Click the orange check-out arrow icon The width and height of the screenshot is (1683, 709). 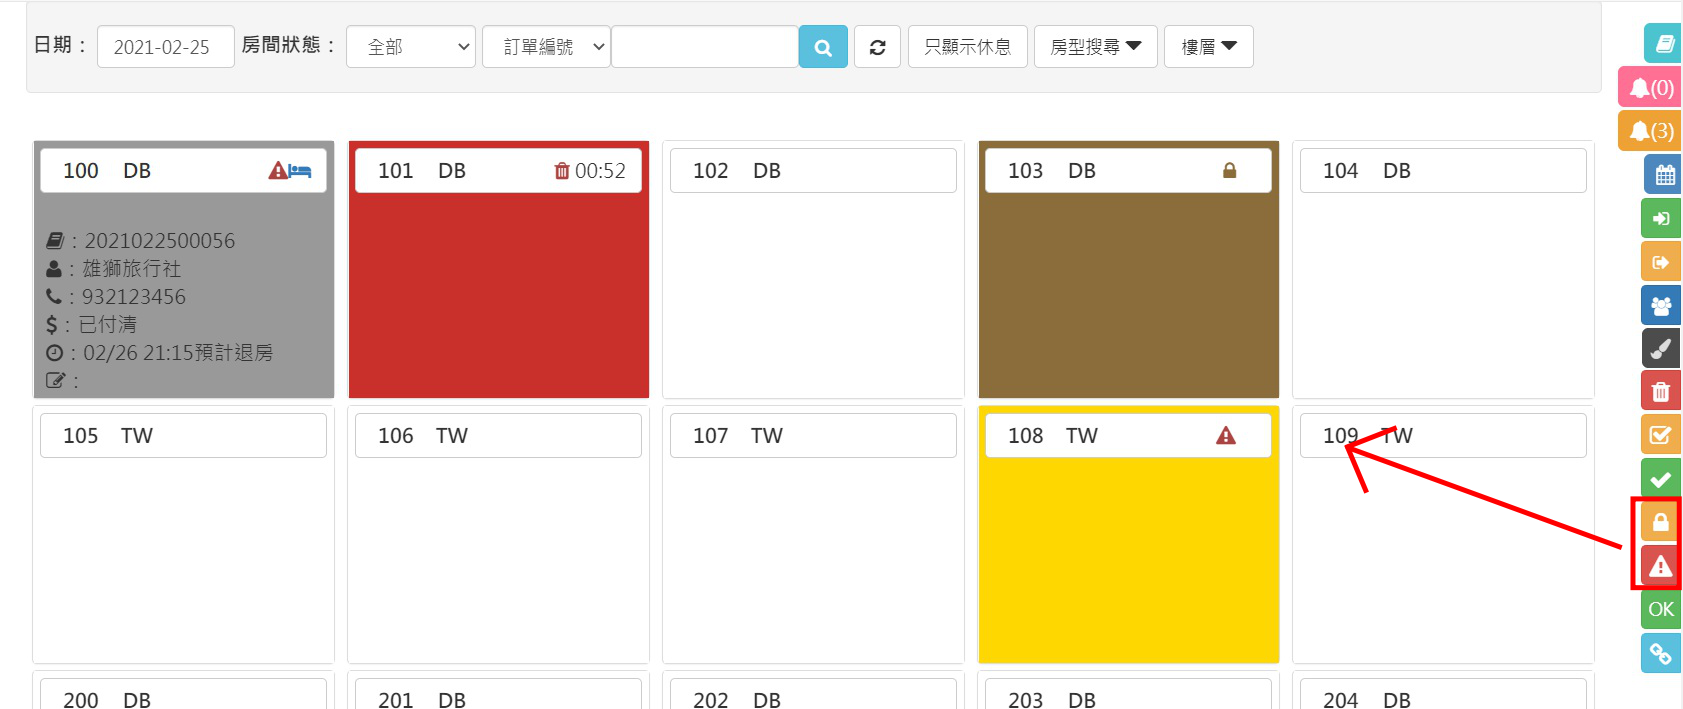pos(1661,262)
